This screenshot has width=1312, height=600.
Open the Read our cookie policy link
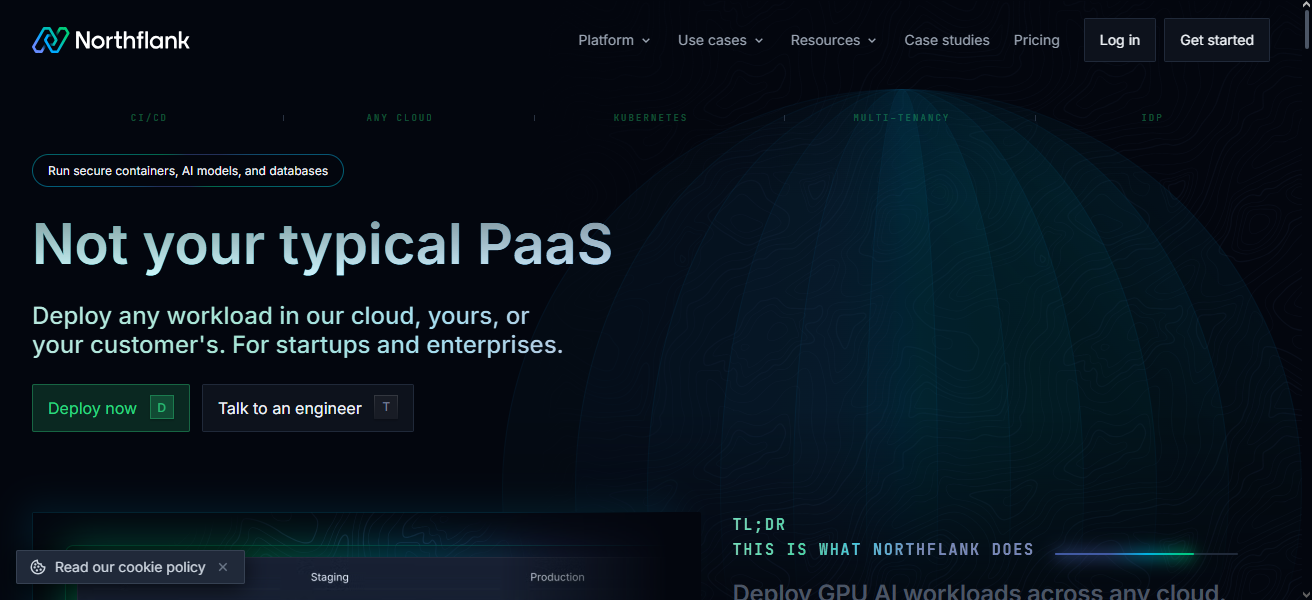coord(130,567)
